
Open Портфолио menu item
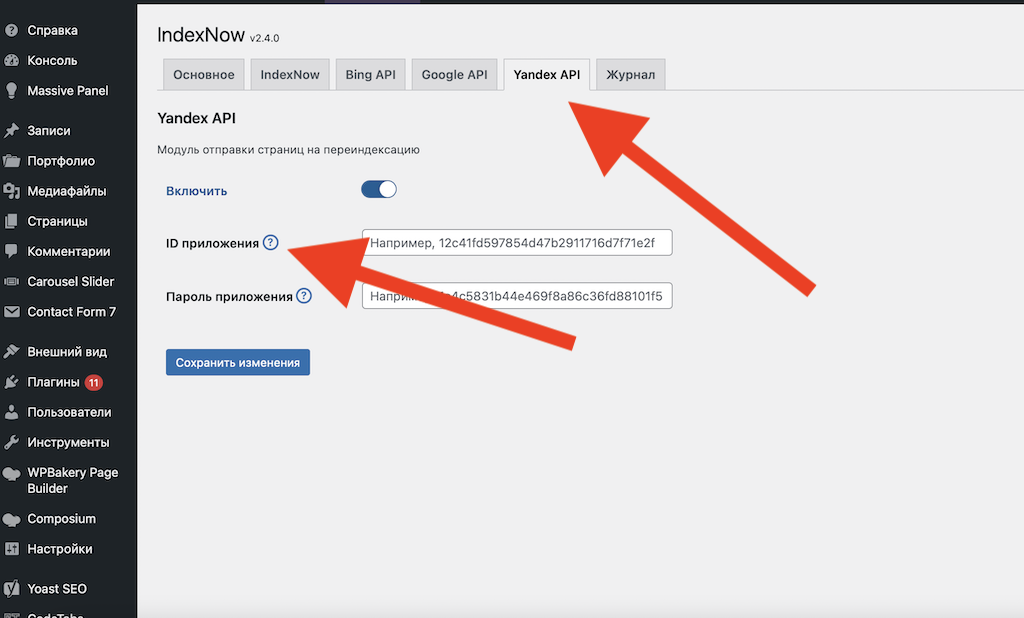pyautogui.click(x=61, y=161)
